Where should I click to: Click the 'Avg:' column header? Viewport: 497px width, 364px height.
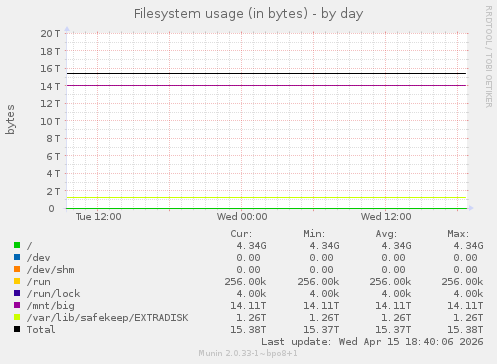[x=386, y=234]
